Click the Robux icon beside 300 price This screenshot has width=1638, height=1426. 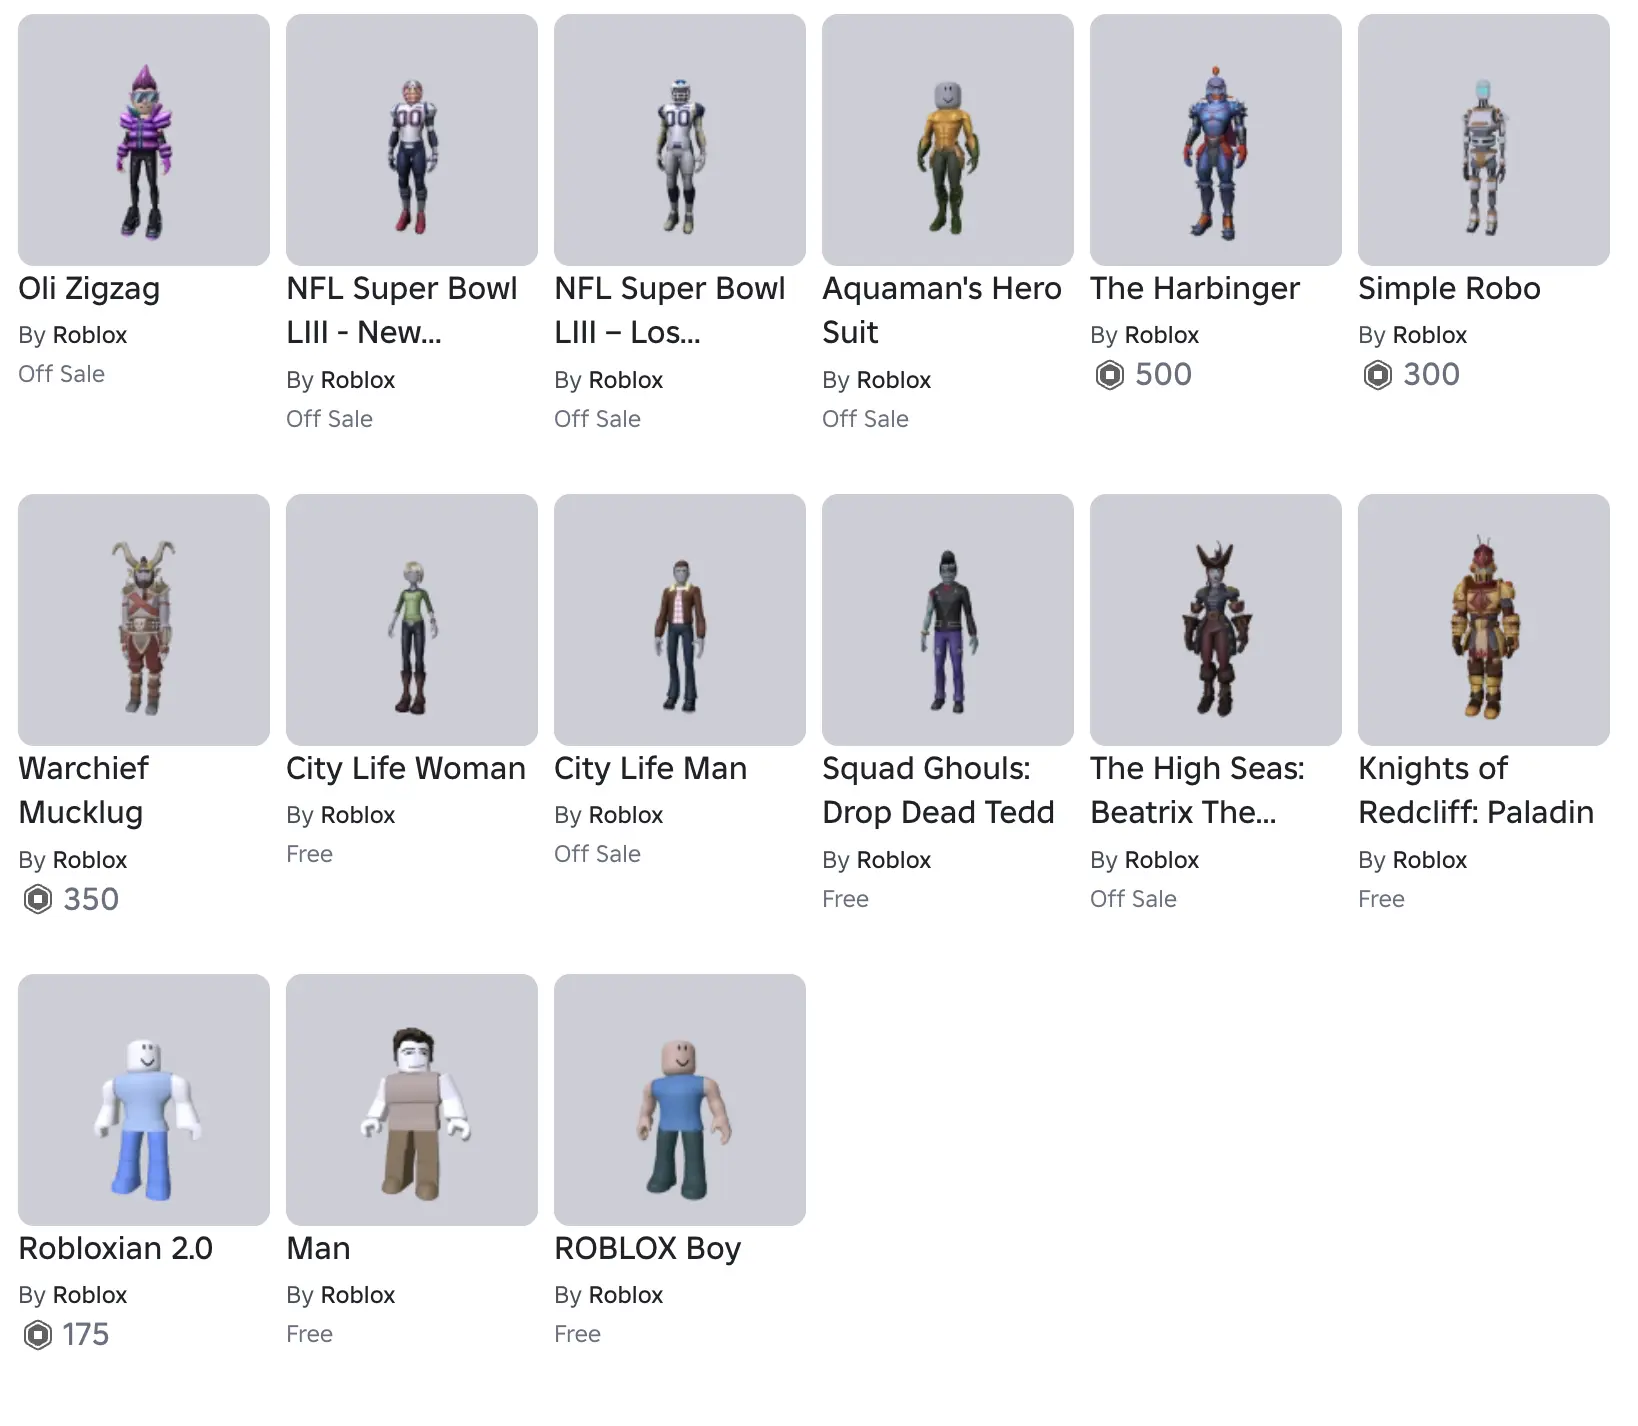[x=1378, y=375]
